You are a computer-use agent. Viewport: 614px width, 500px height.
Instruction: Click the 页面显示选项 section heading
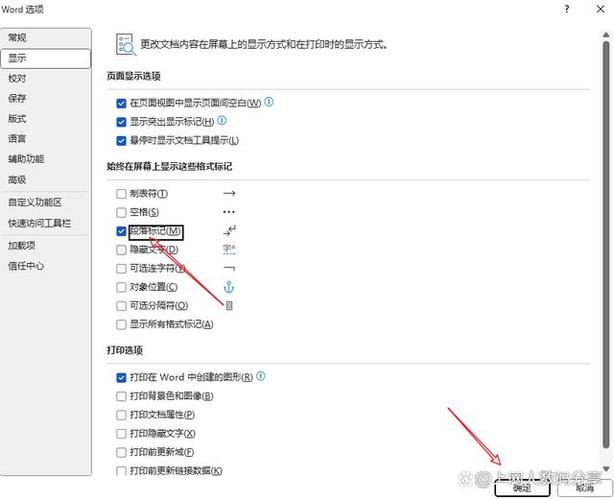[x=134, y=76]
